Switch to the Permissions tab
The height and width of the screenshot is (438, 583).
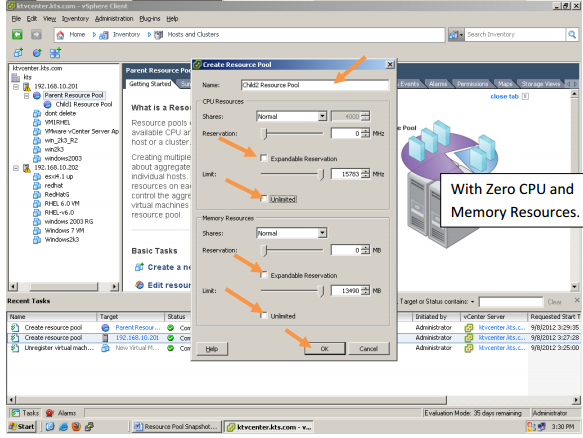click(x=472, y=84)
